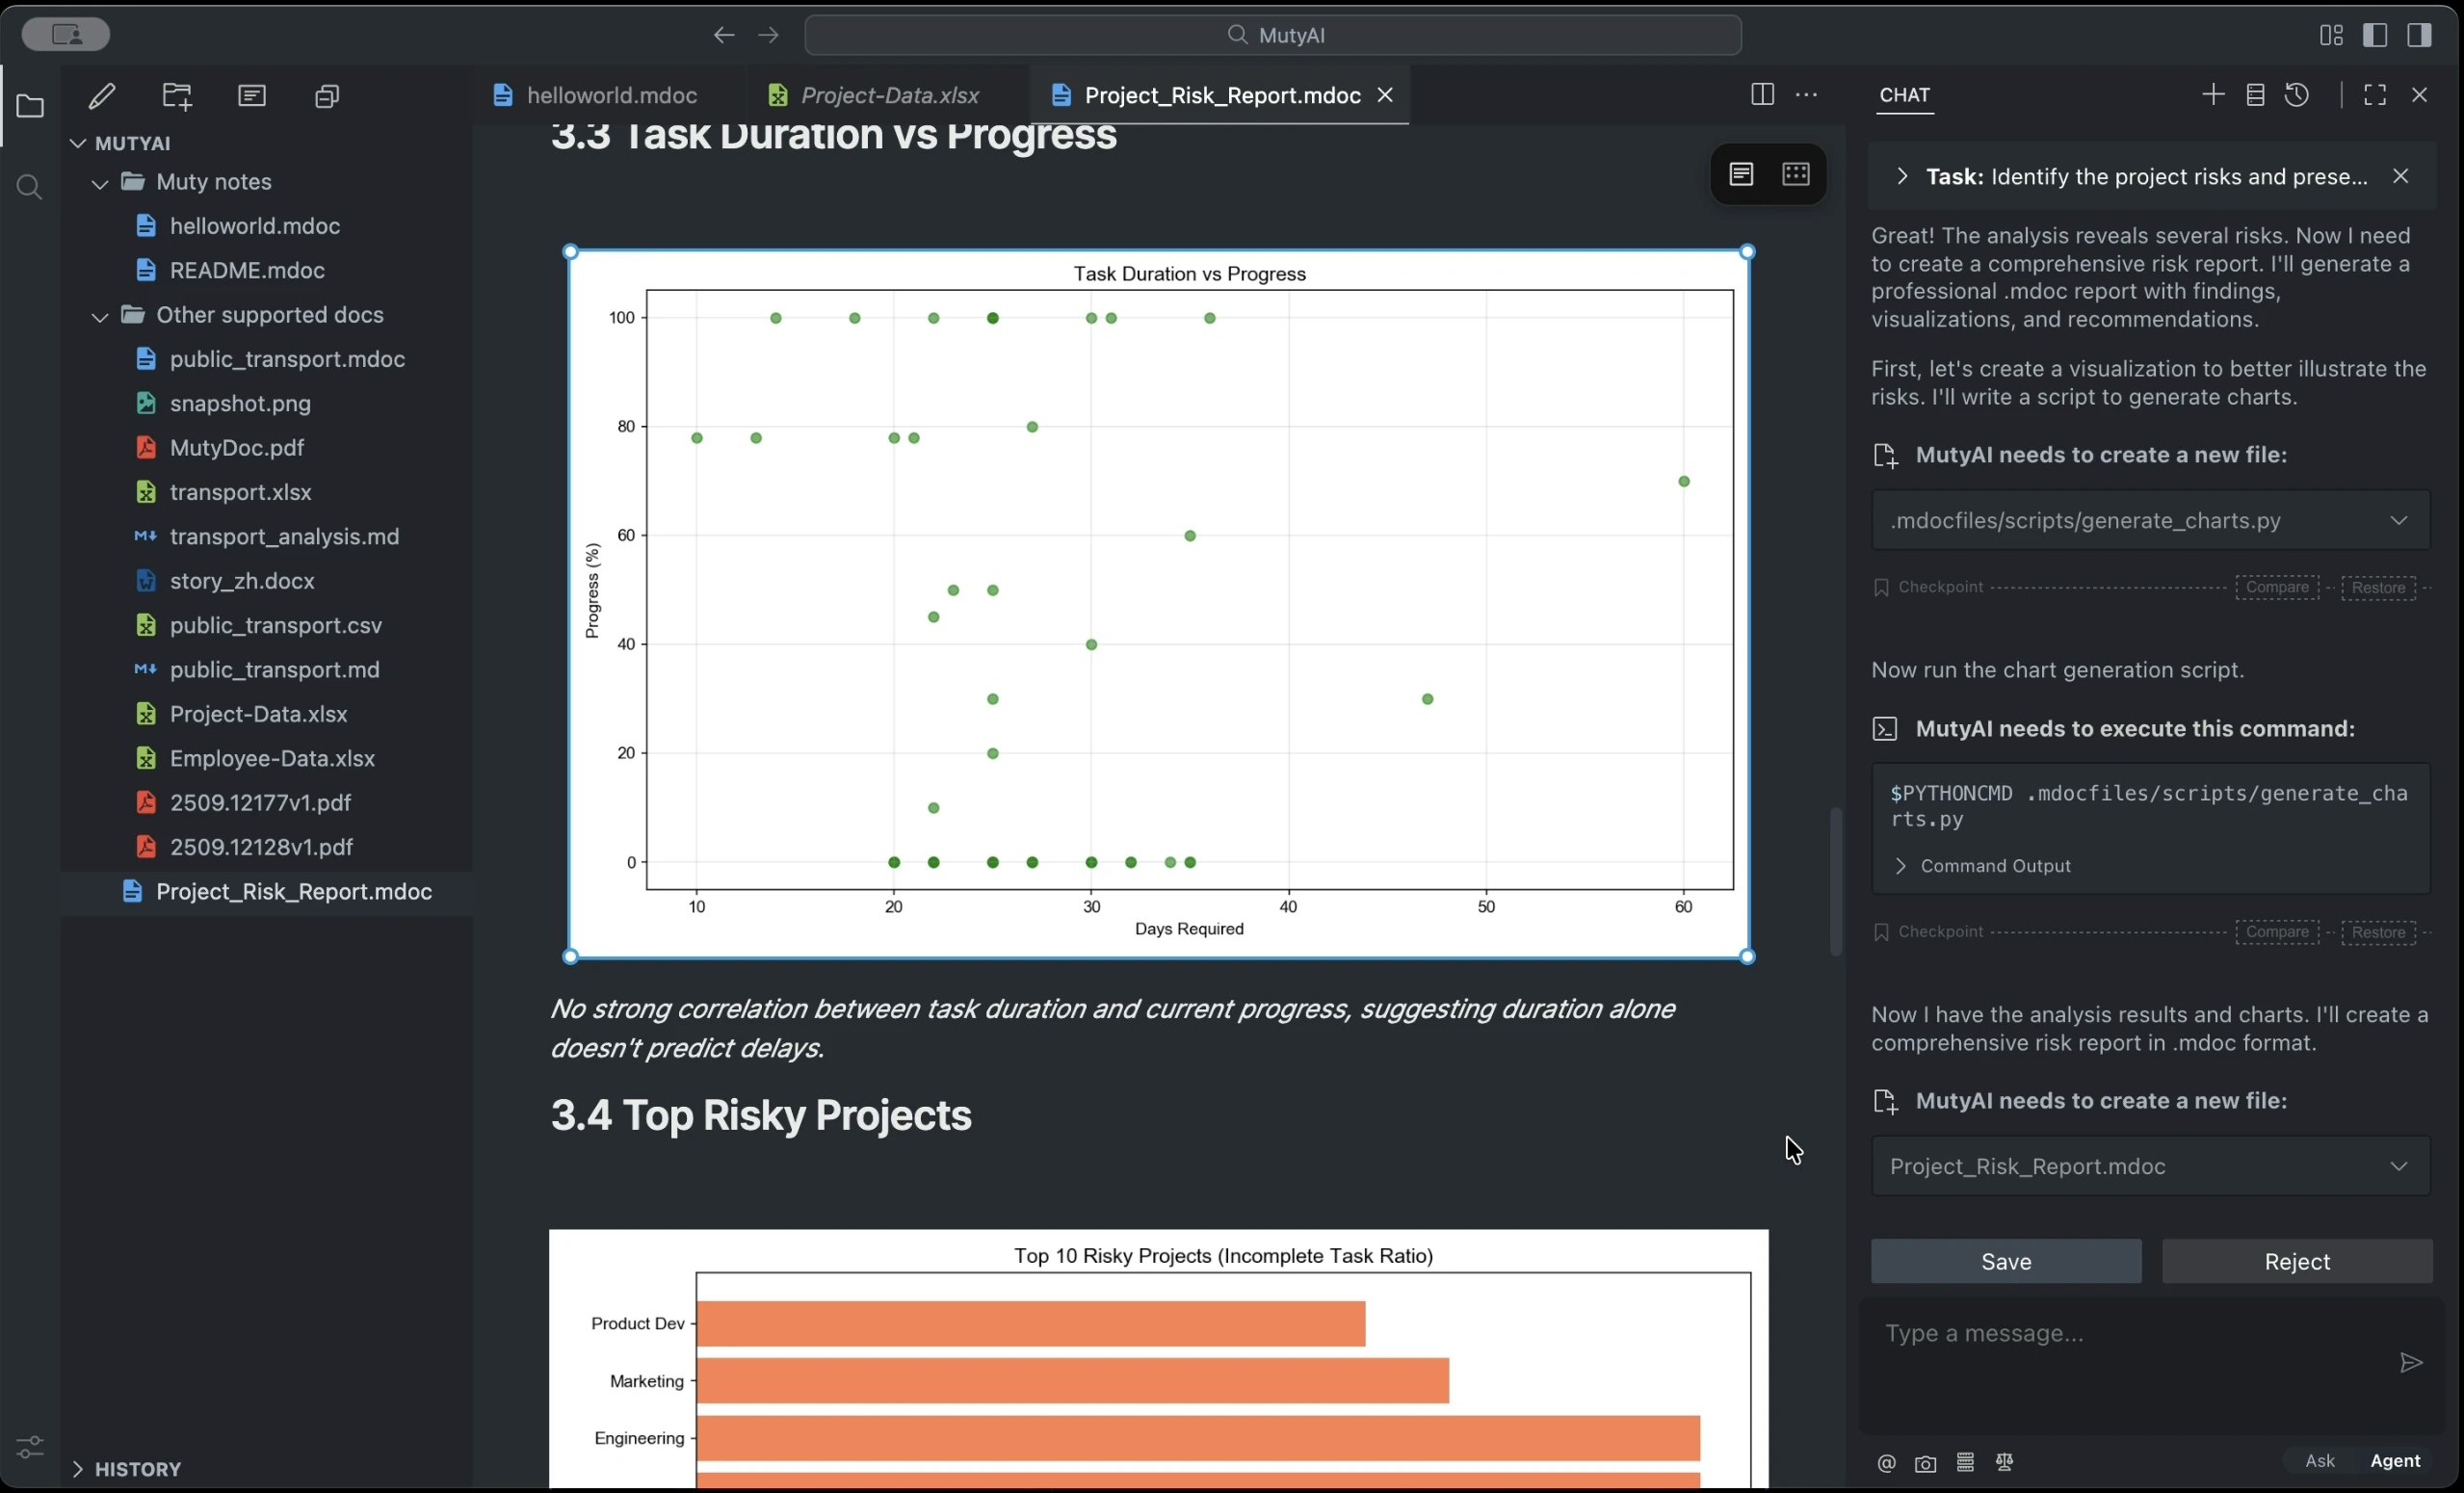Expand the generate_charts.py file dropdown
Viewport: 2464px width, 1493px height.
point(2398,520)
